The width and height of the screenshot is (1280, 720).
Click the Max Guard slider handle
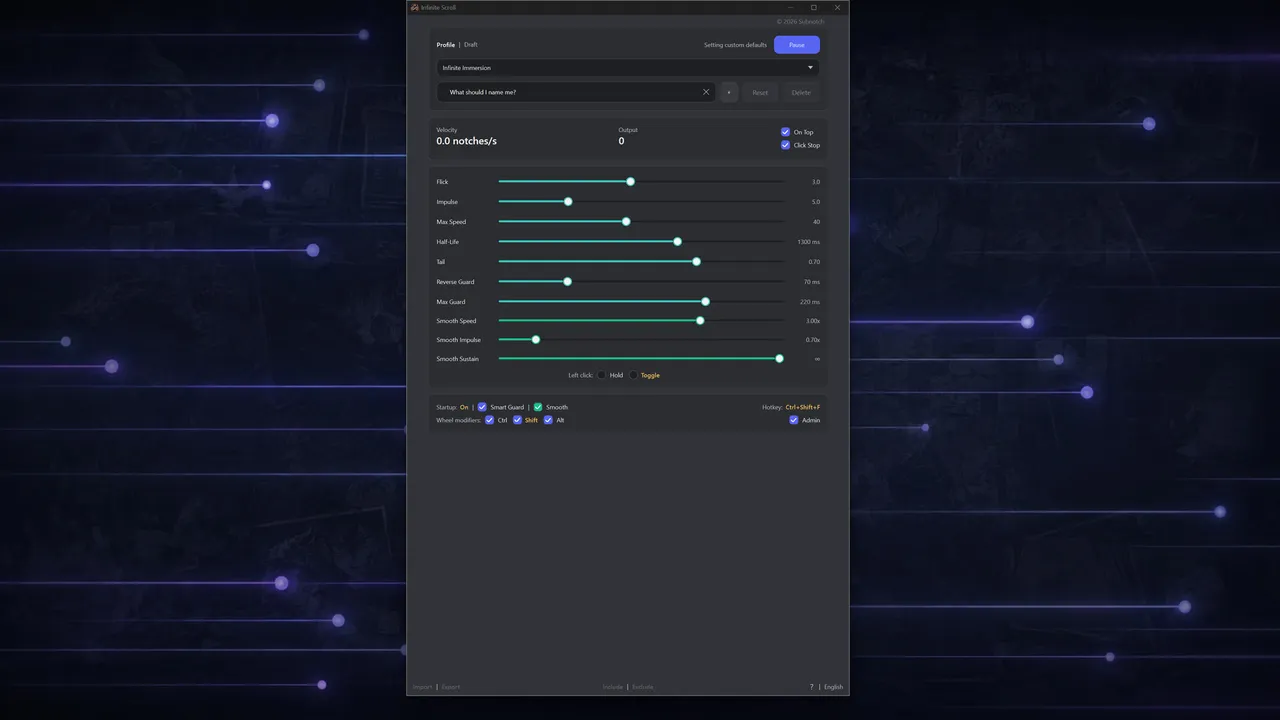[x=706, y=302]
